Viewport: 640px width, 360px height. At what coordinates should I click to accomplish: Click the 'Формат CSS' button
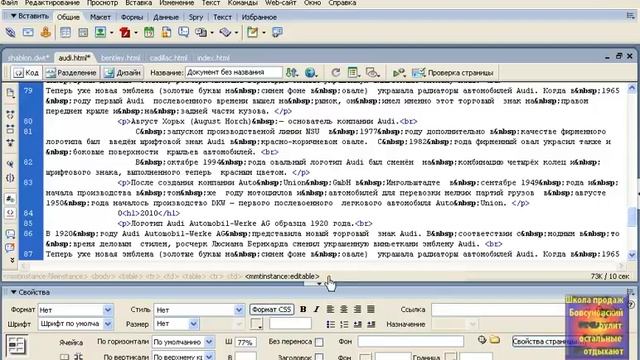click(x=271, y=309)
